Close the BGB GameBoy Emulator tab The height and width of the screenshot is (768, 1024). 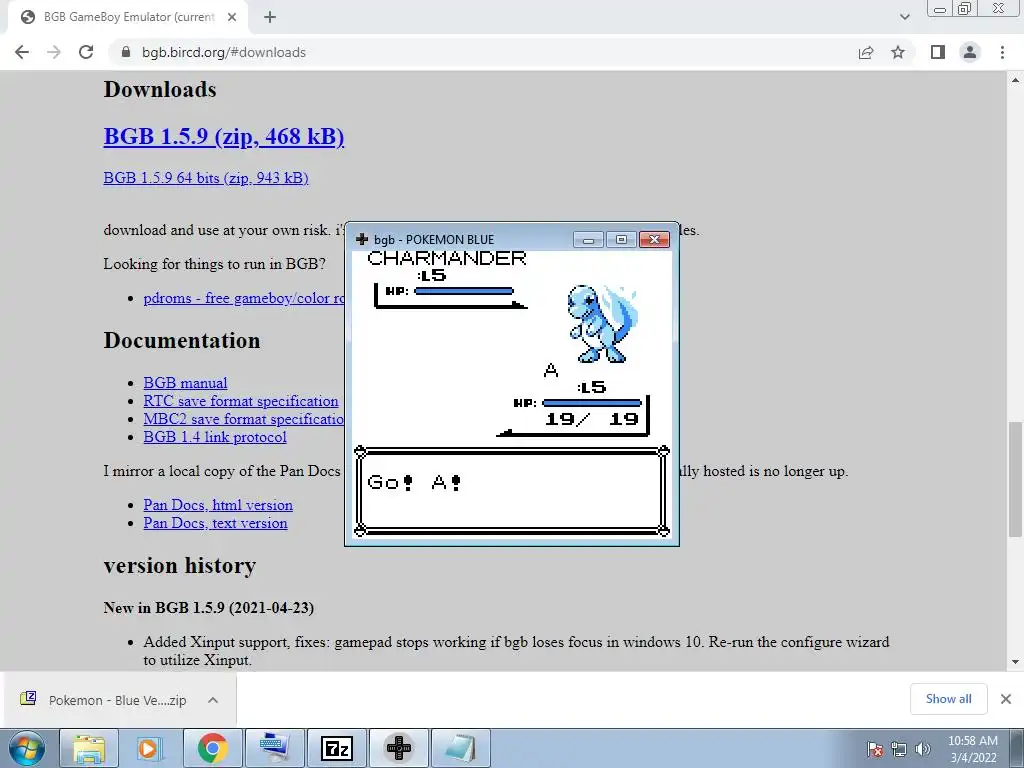click(232, 17)
